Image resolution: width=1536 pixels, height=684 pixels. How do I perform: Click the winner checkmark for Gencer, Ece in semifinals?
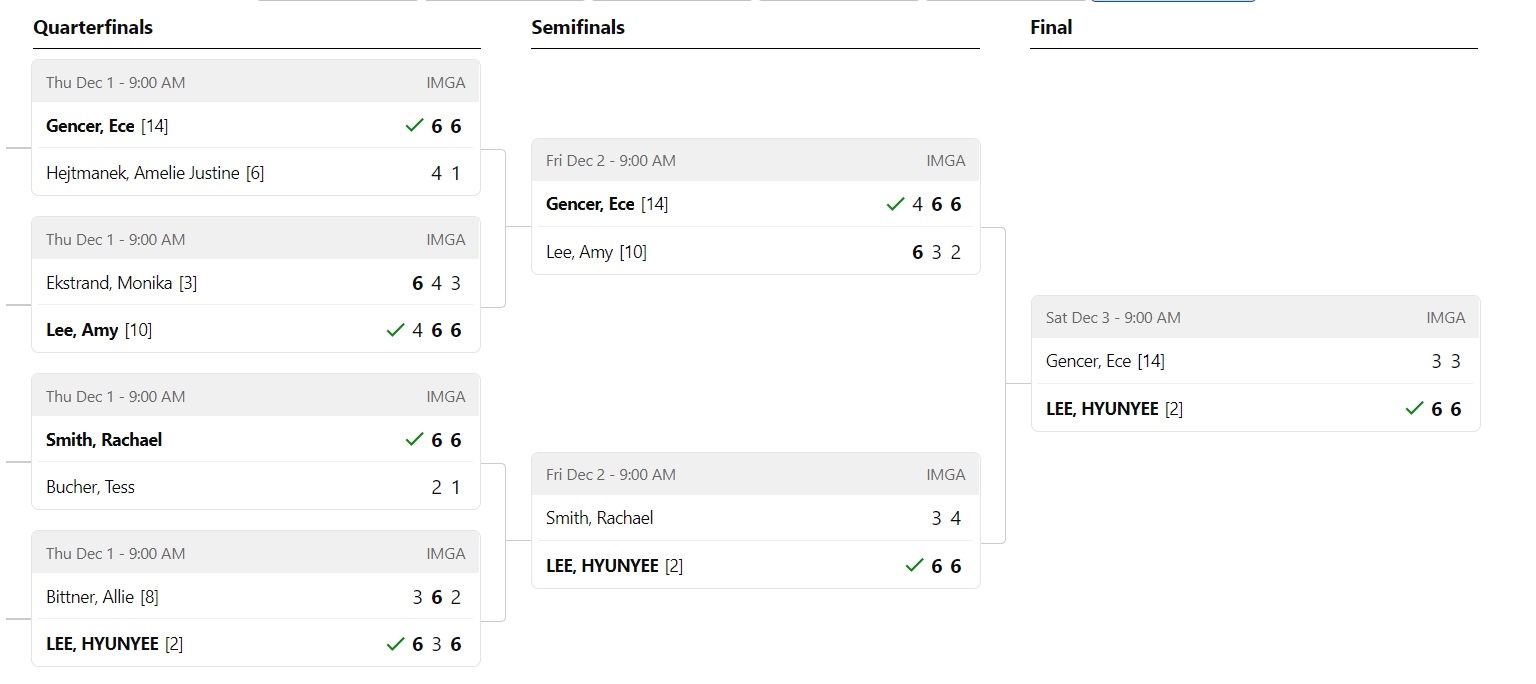click(895, 204)
